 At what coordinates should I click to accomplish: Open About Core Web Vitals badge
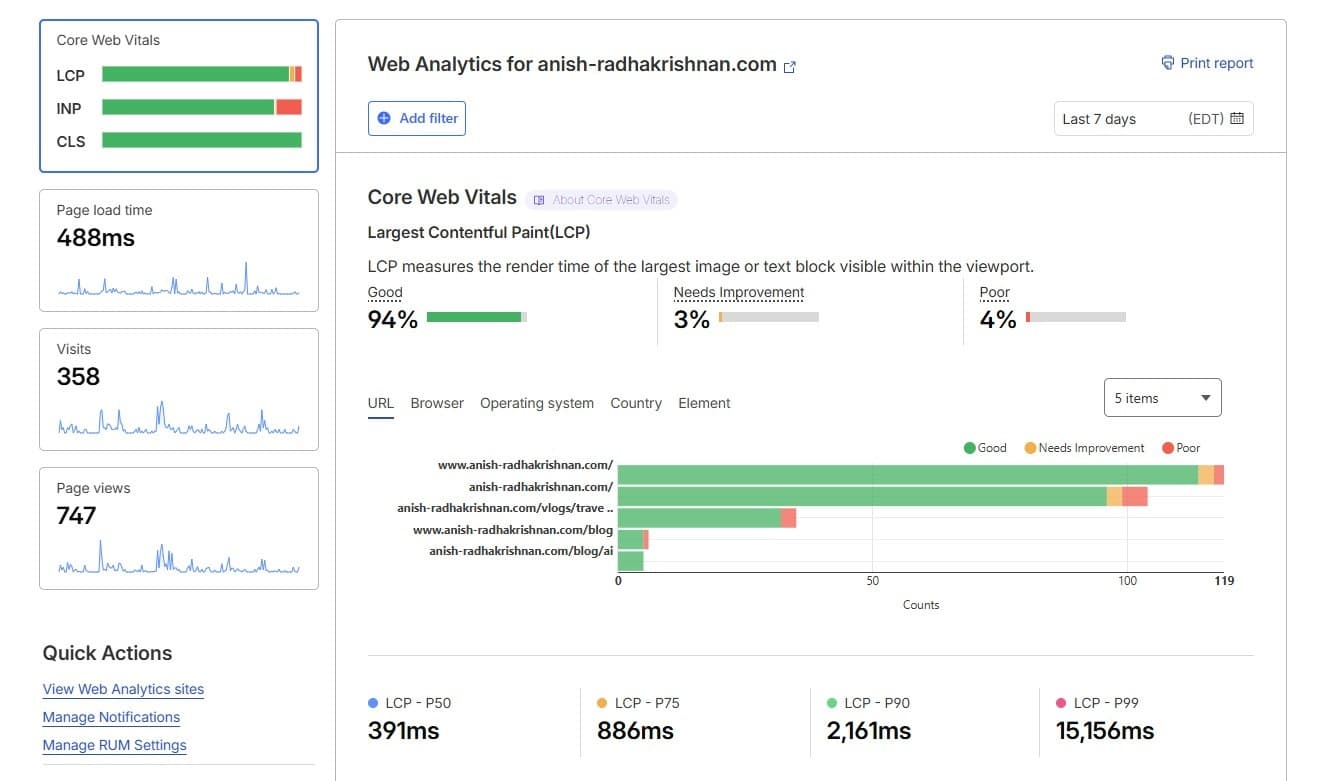point(601,200)
